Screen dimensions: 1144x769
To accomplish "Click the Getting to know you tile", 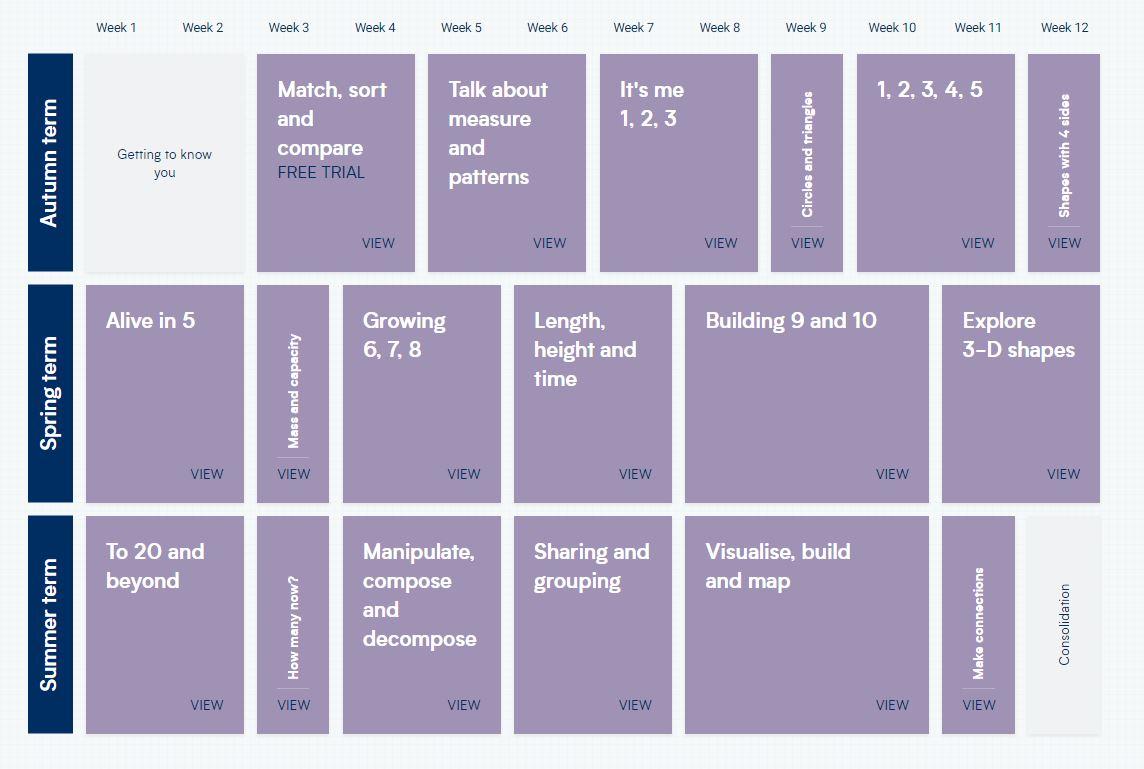I will (x=165, y=163).
